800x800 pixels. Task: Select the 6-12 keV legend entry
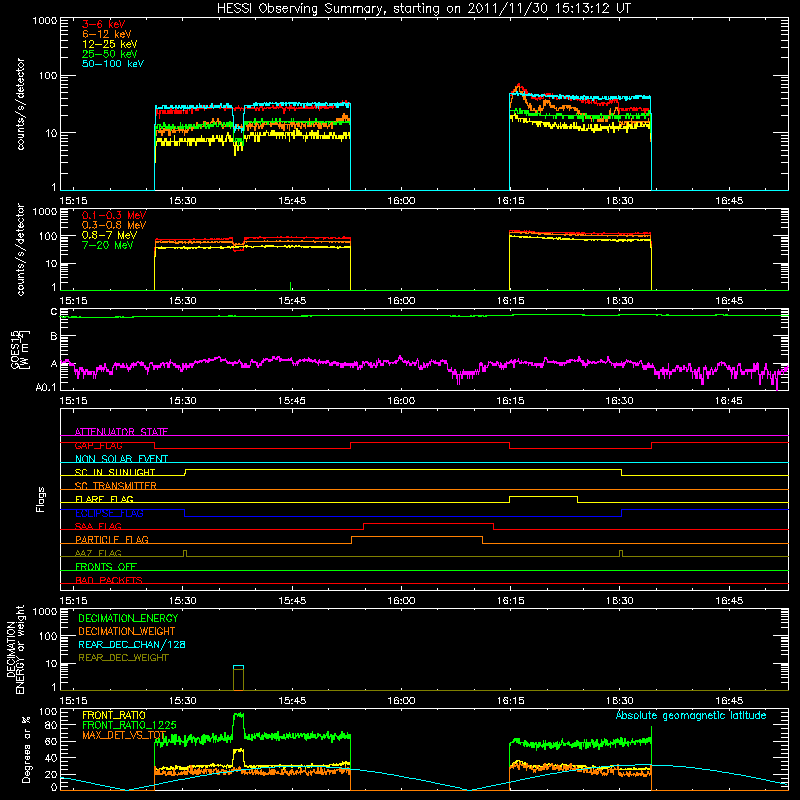pyautogui.click(x=107, y=34)
